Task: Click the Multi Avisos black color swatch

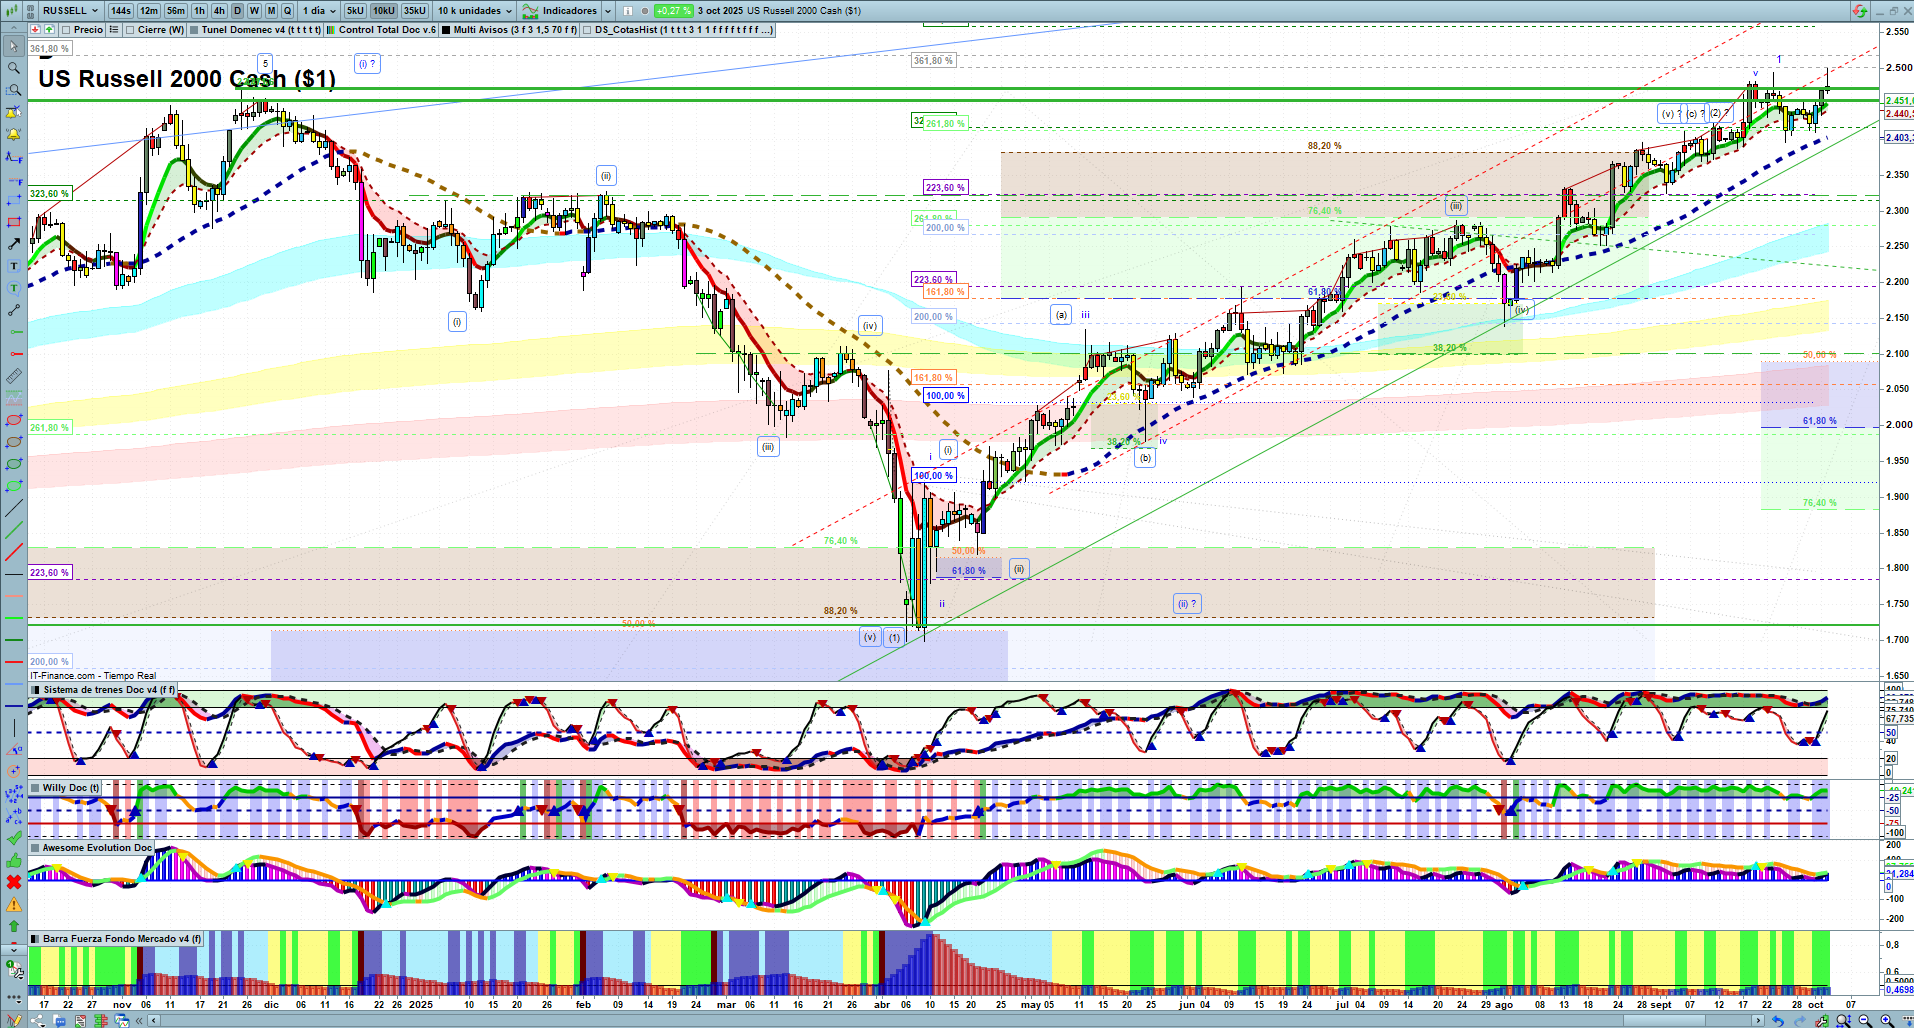Action: (x=446, y=30)
